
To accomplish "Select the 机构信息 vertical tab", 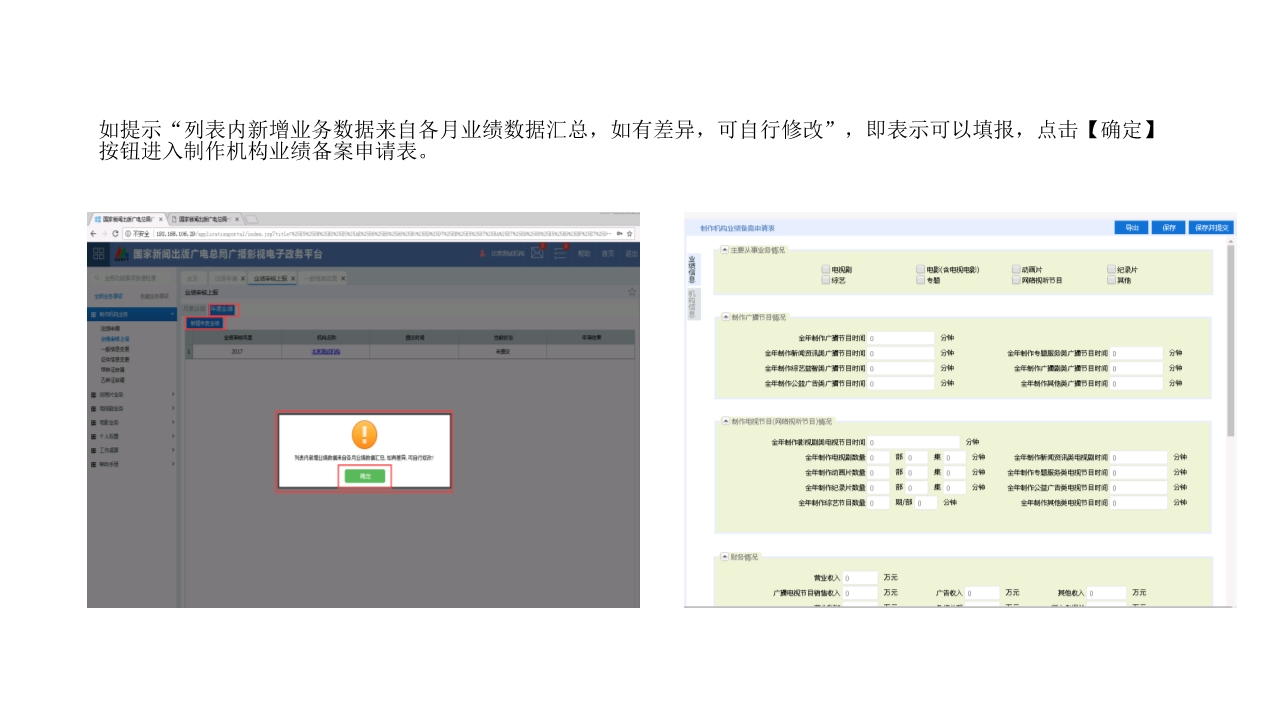I will (691, 304).
